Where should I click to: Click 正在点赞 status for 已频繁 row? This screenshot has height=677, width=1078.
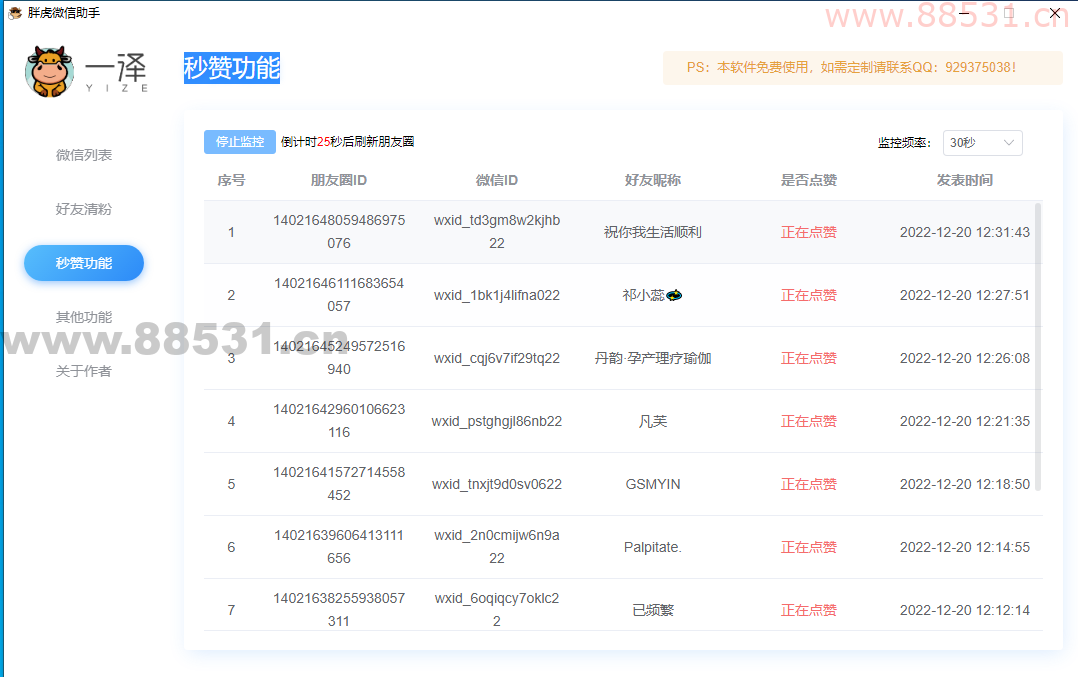tap(808, 610)
